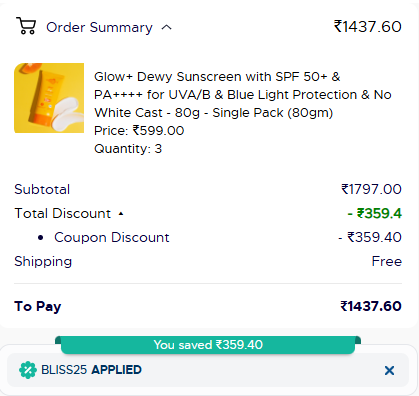Click the Glow+ Dewy Sunscreen product title
419x396 pixels.
(x=243, y=95)
